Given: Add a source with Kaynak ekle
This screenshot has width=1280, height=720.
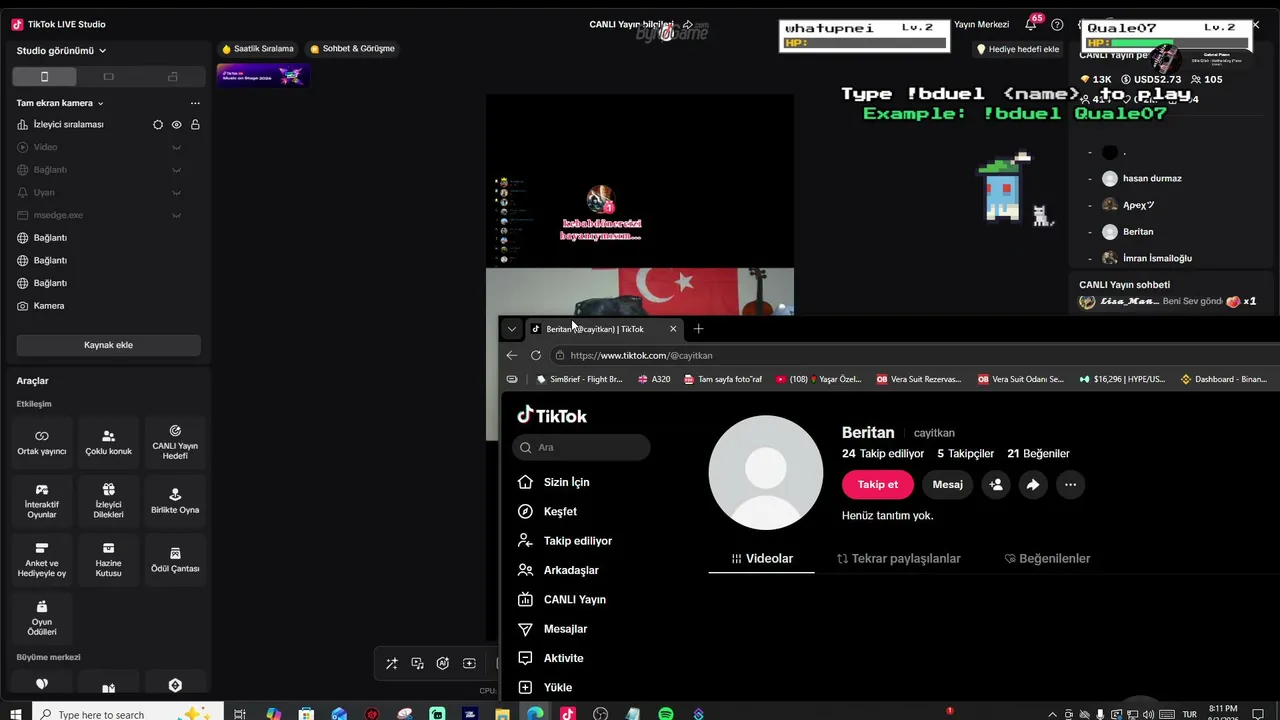Looking at the screenshot, I should pyautogui.click(x=108, y=345).
